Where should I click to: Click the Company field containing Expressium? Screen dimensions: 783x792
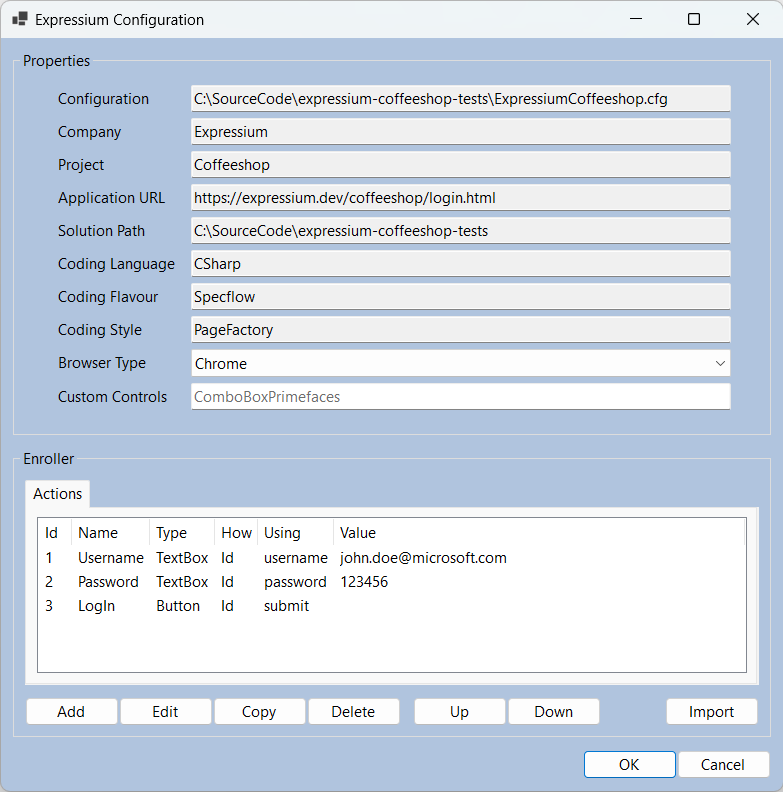click(461, 131)
